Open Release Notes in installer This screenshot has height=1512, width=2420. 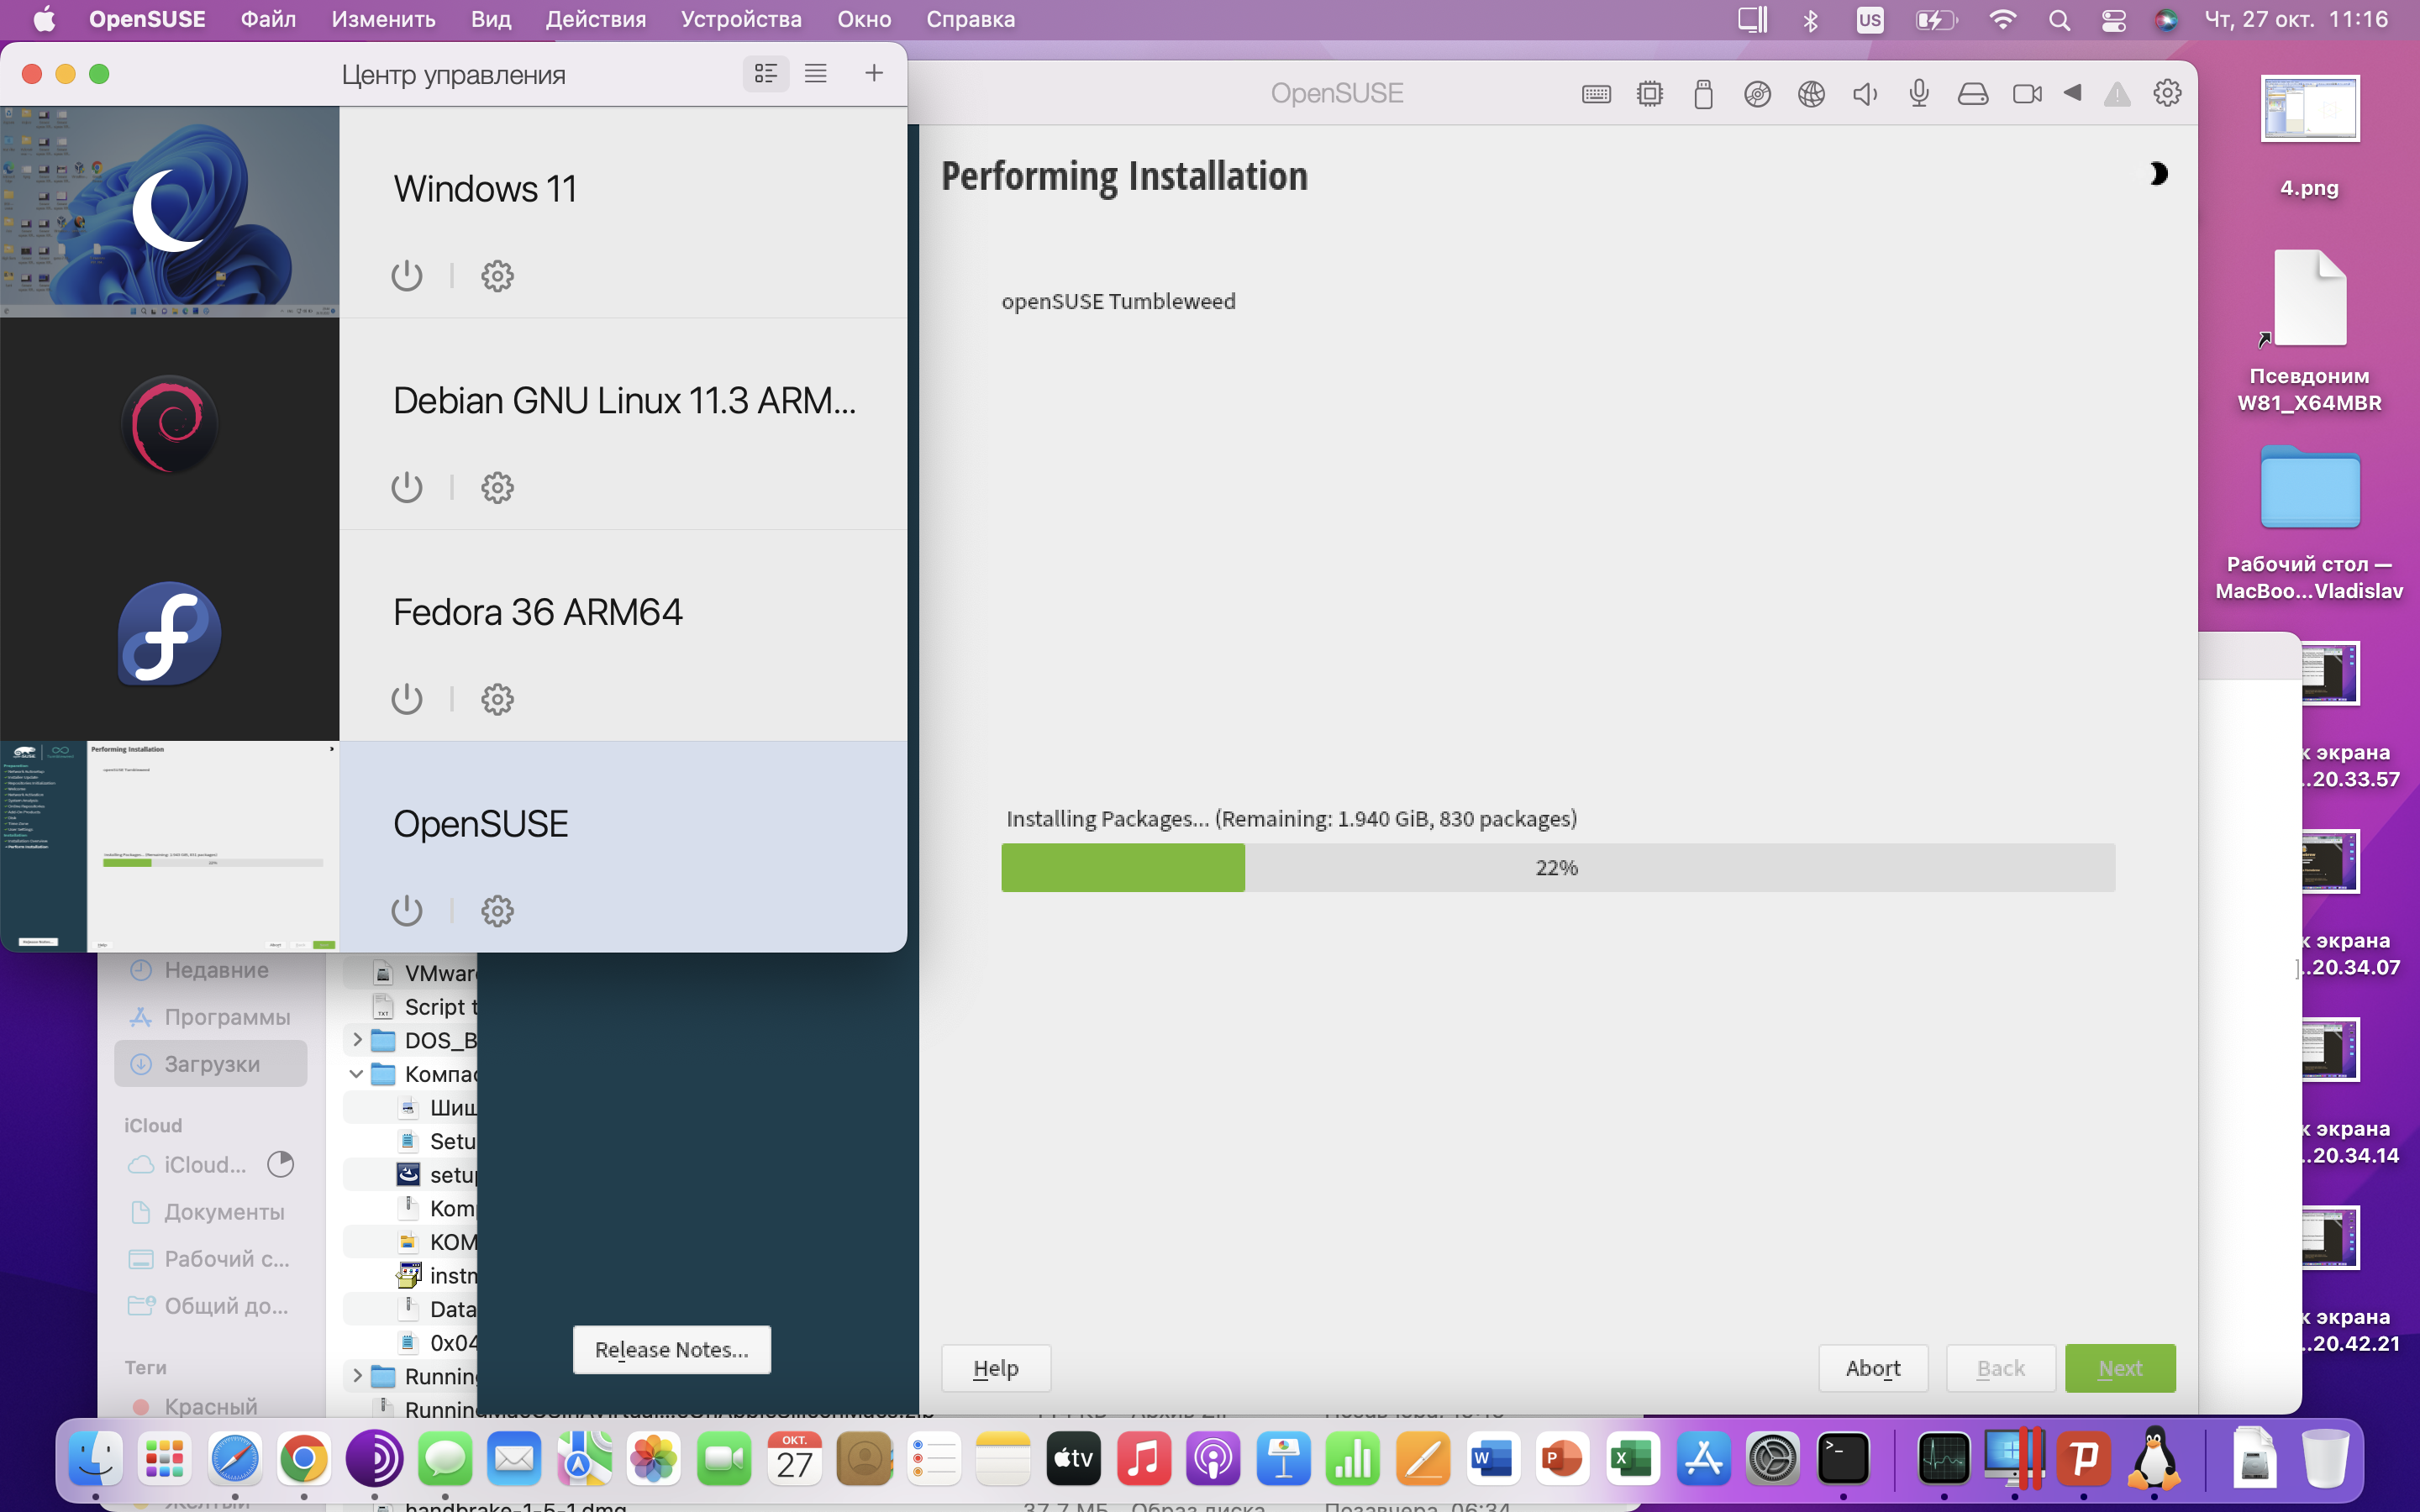click(672, 1349)
